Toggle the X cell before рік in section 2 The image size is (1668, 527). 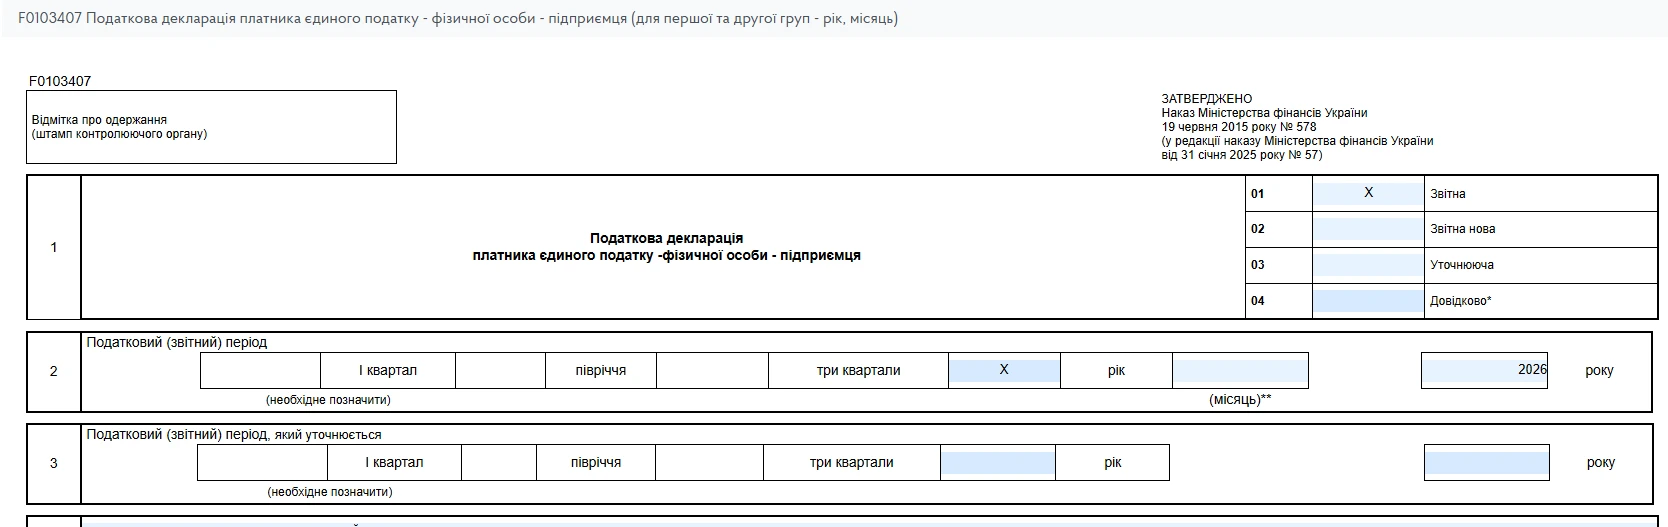1004,370
